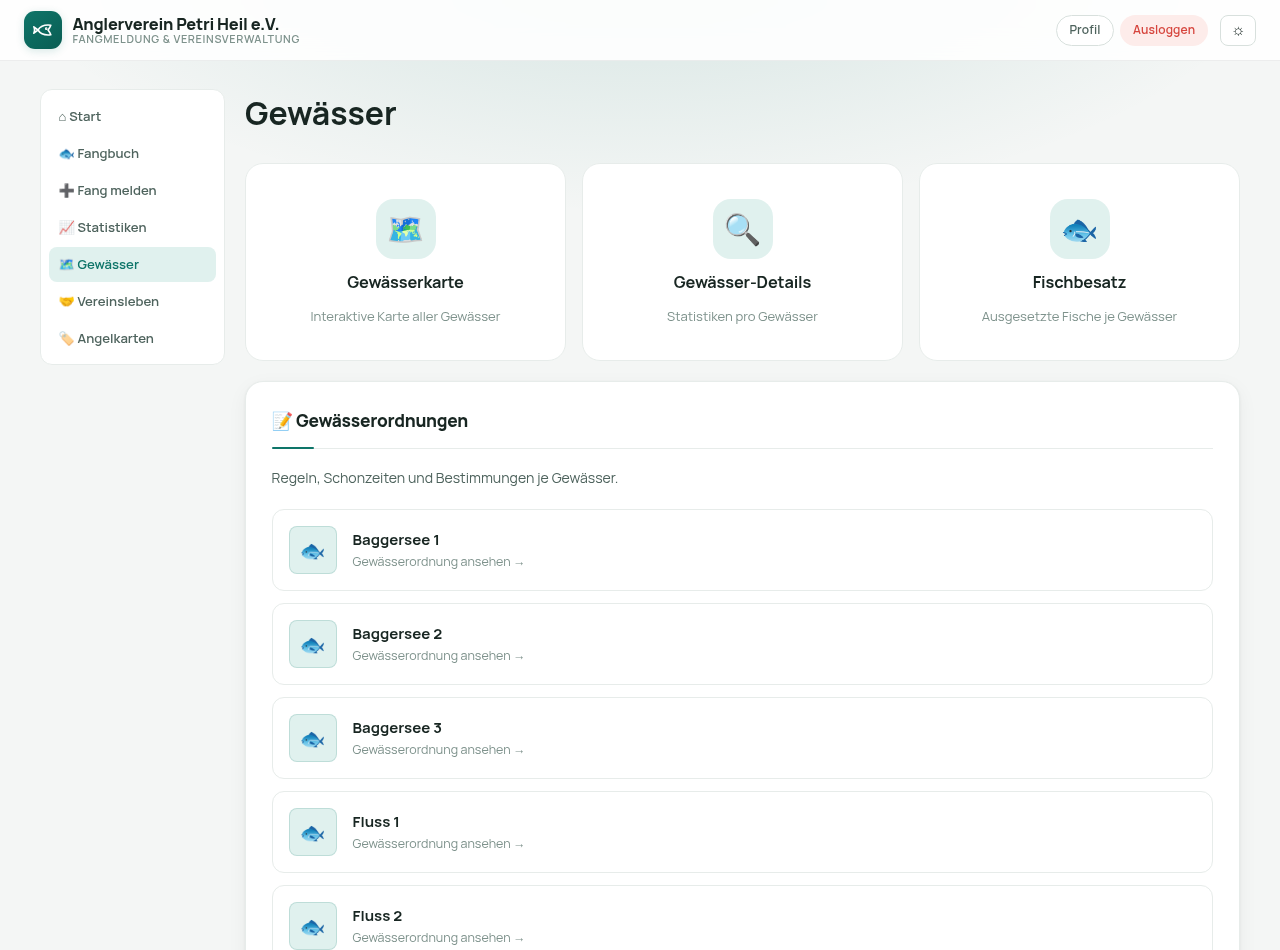The height and width of the screenshot is (950, 1280).
Task: Click the Ausloggen button
Action: coord(1164,30)
